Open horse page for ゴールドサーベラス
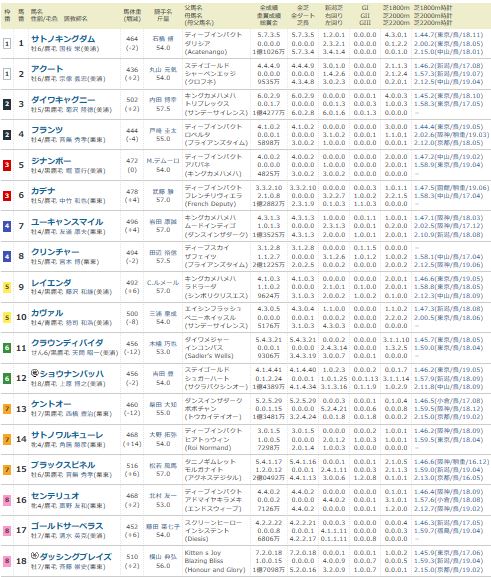This screenshot has height=577, width=491. [67, 526]
